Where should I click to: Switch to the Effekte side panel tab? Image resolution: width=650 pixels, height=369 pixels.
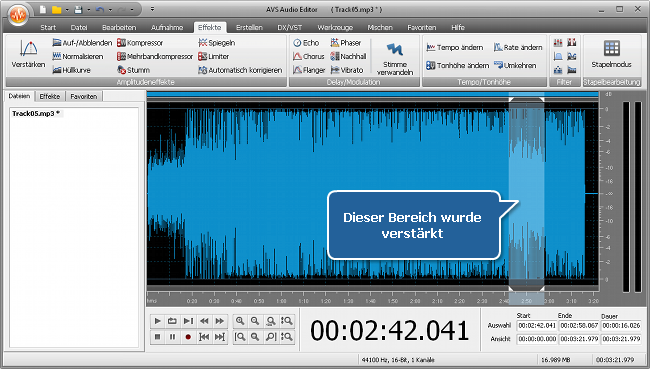(x=50, y=96)
